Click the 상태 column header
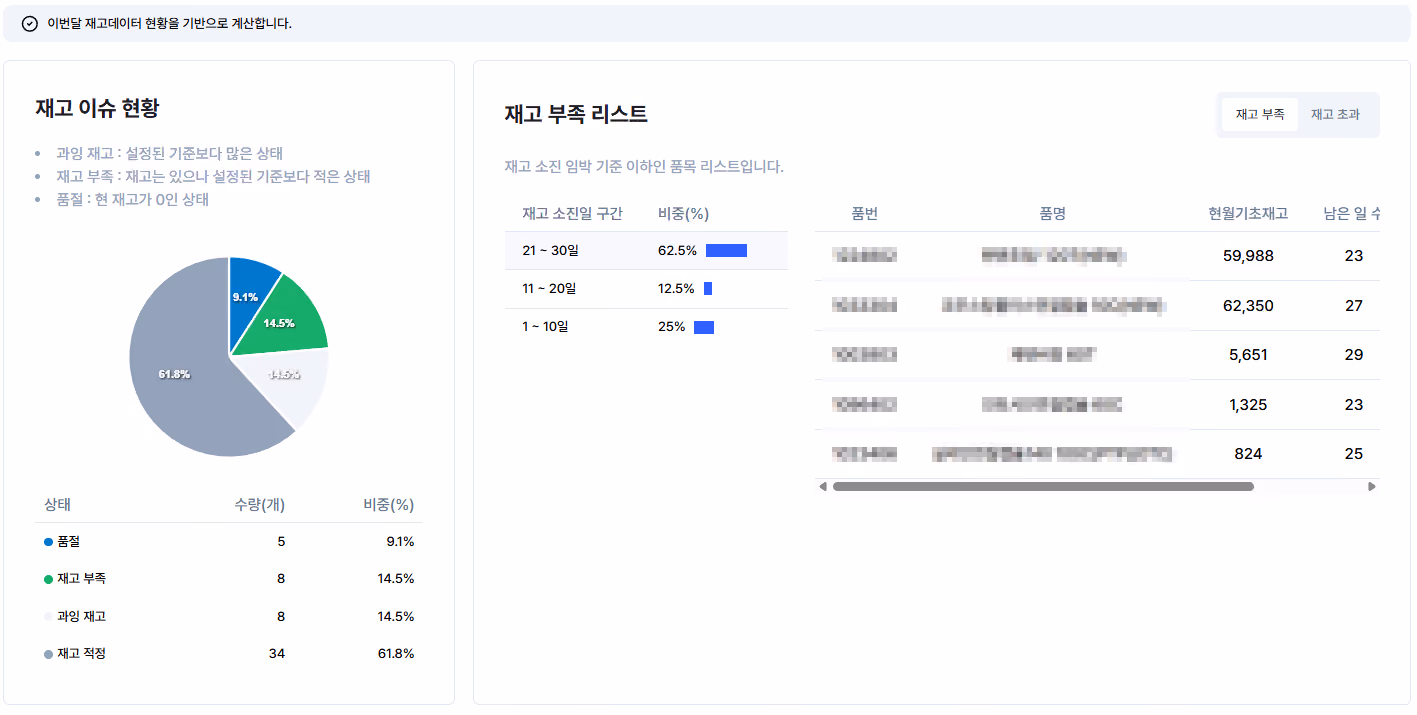The width and height of the screenshot is (1417, 715). point(57,505)
